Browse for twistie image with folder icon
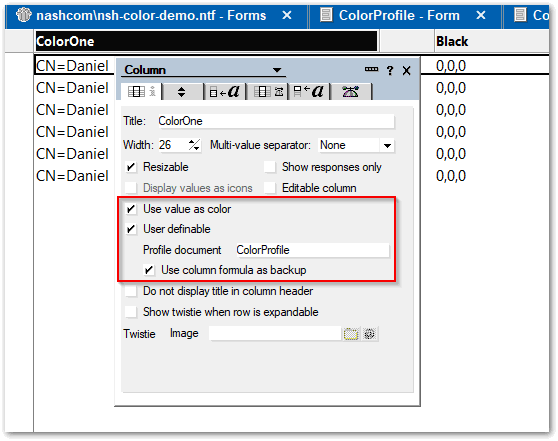The height and width of the screenshot is (441, 558). (351, 334)
